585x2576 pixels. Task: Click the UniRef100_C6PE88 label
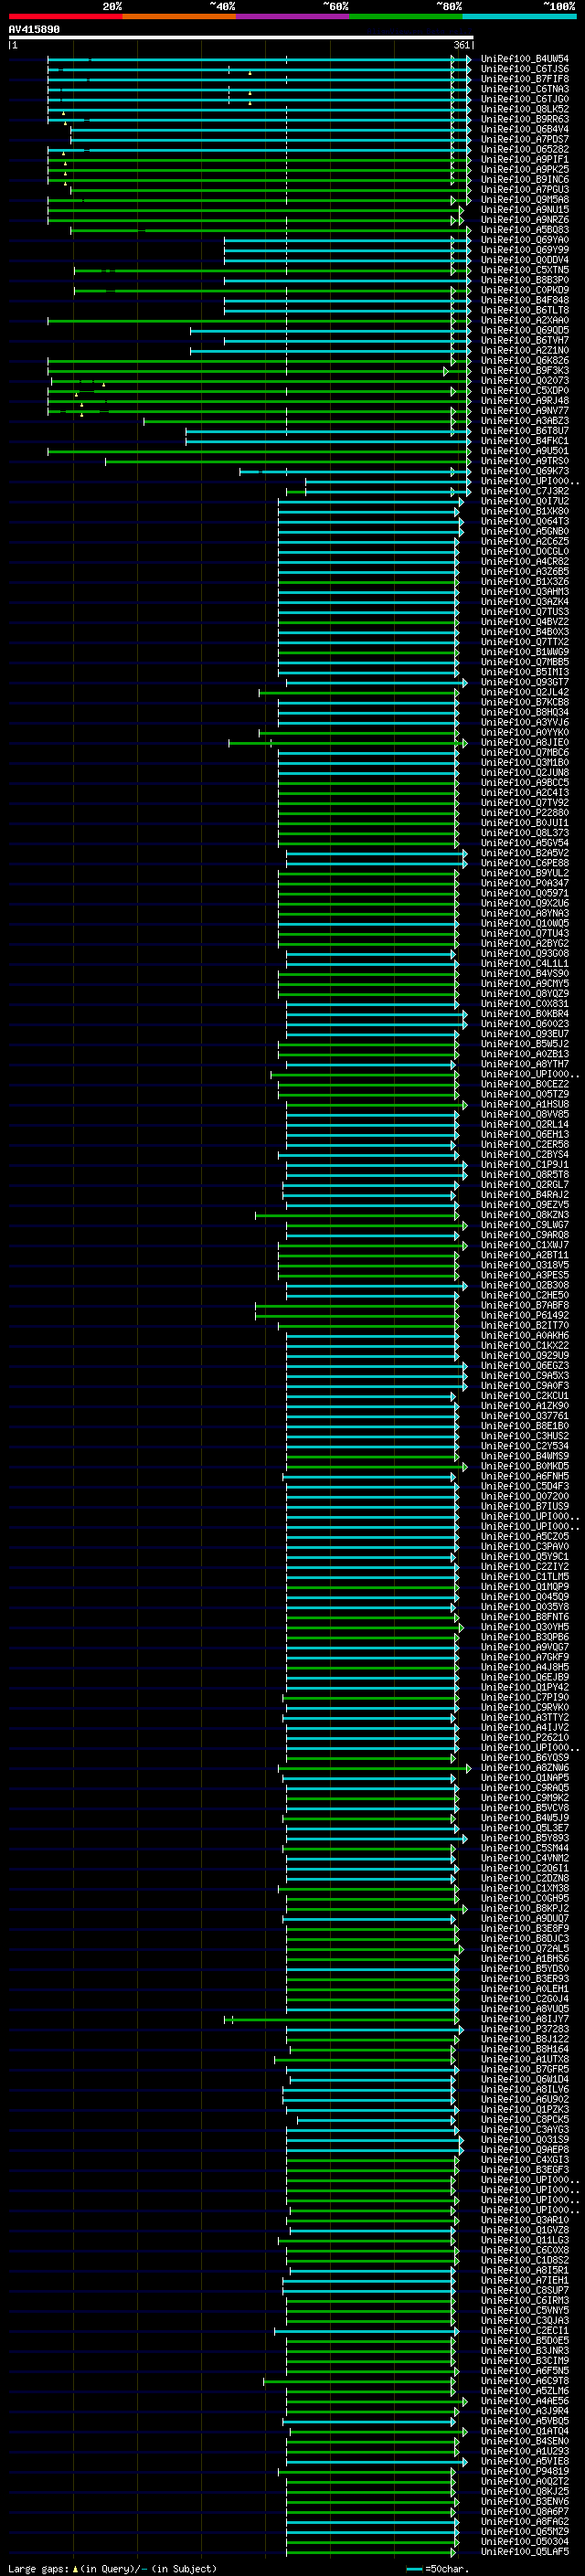click(525, 863)
